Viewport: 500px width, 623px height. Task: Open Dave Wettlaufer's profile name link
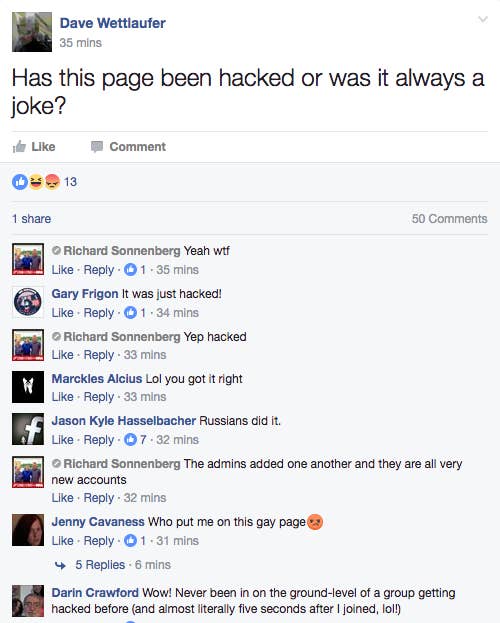coord(112,23)
